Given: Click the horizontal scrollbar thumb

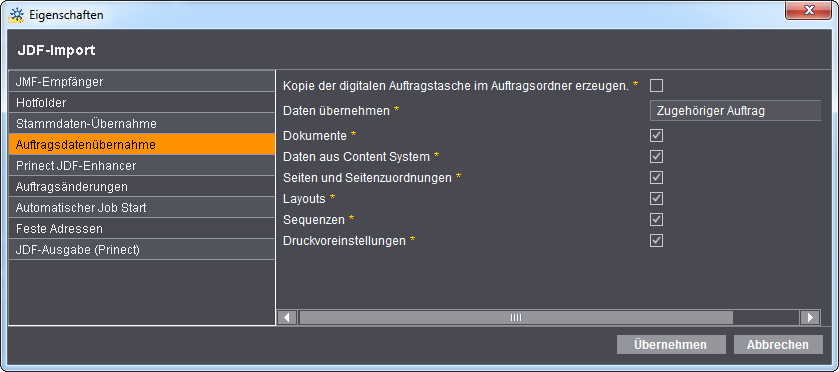Looking at the screenshot, I should click(x=516, y=317).
